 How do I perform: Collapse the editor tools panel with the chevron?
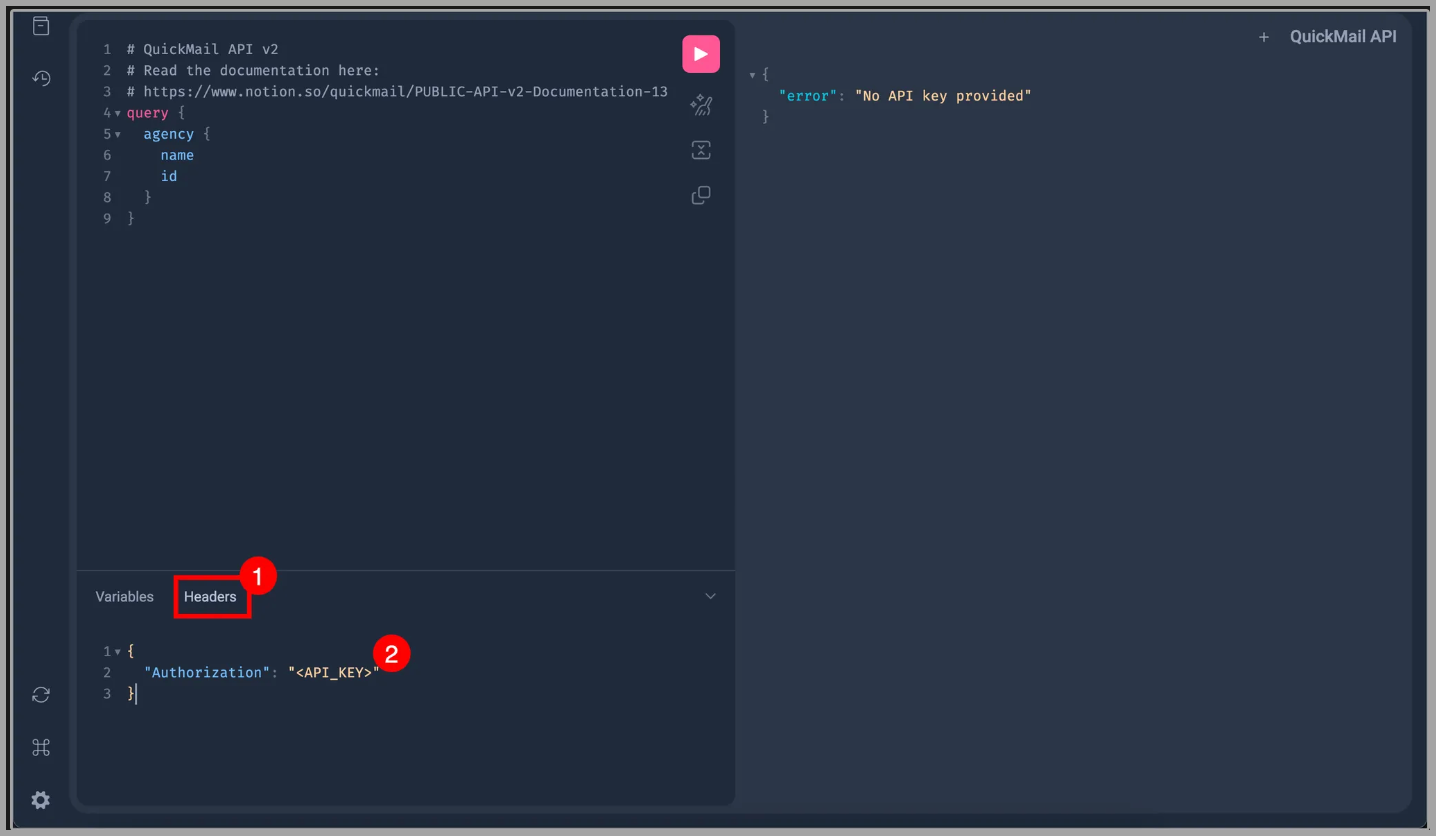pyautogui.click(x=710, y=596)
